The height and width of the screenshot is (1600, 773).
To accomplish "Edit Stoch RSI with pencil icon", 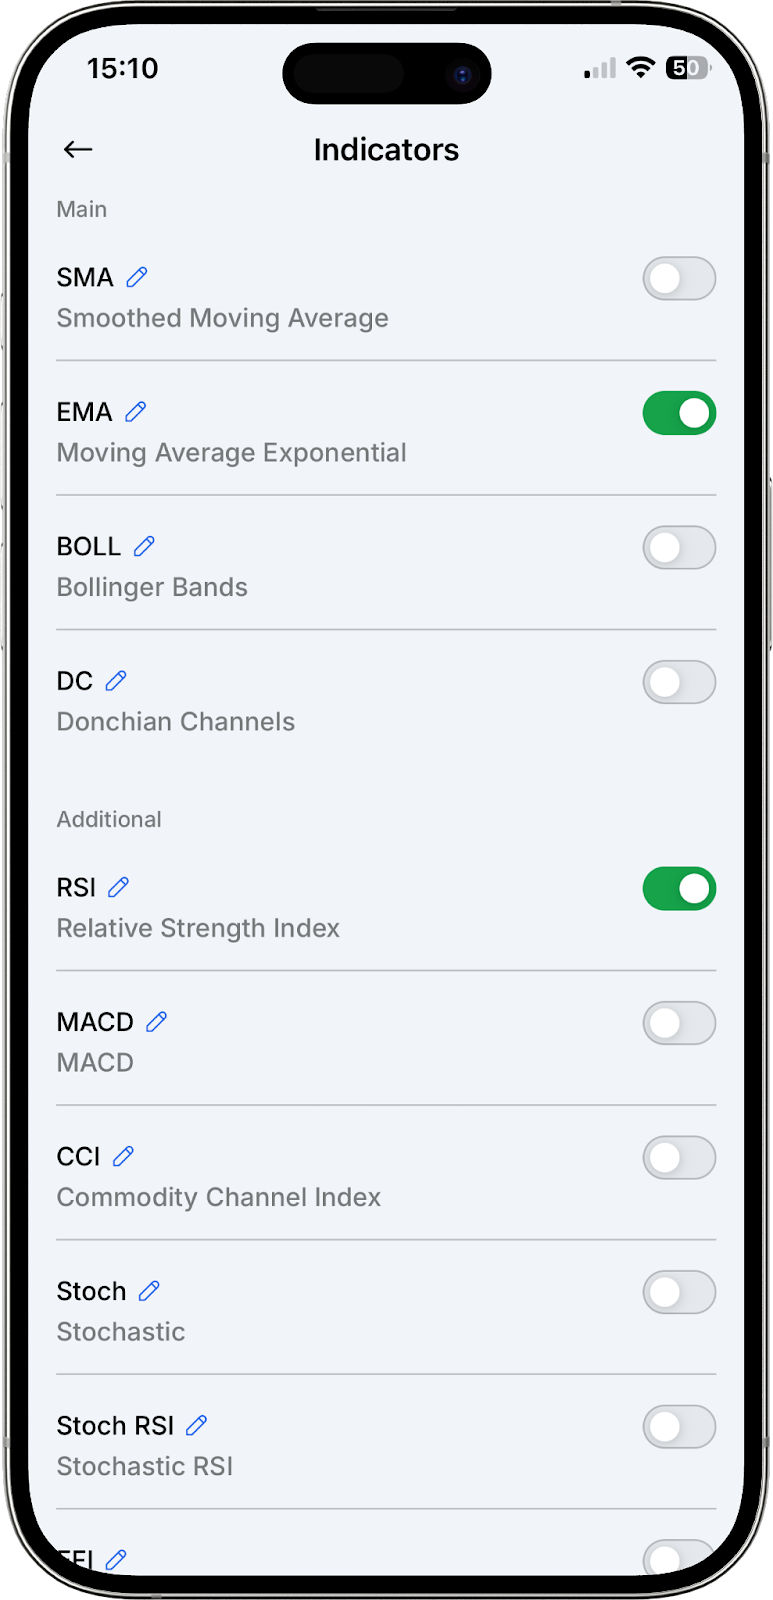I will (x=197, y=1425).
